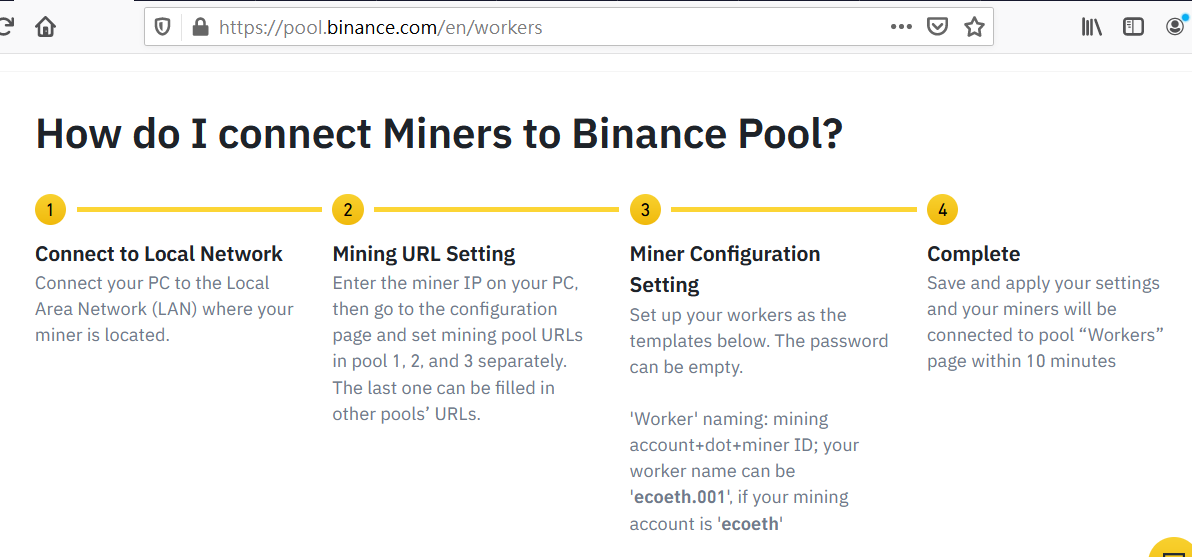Select step 3 yellow circle marker
The image size is (1192, 557).
click(645, 210)
